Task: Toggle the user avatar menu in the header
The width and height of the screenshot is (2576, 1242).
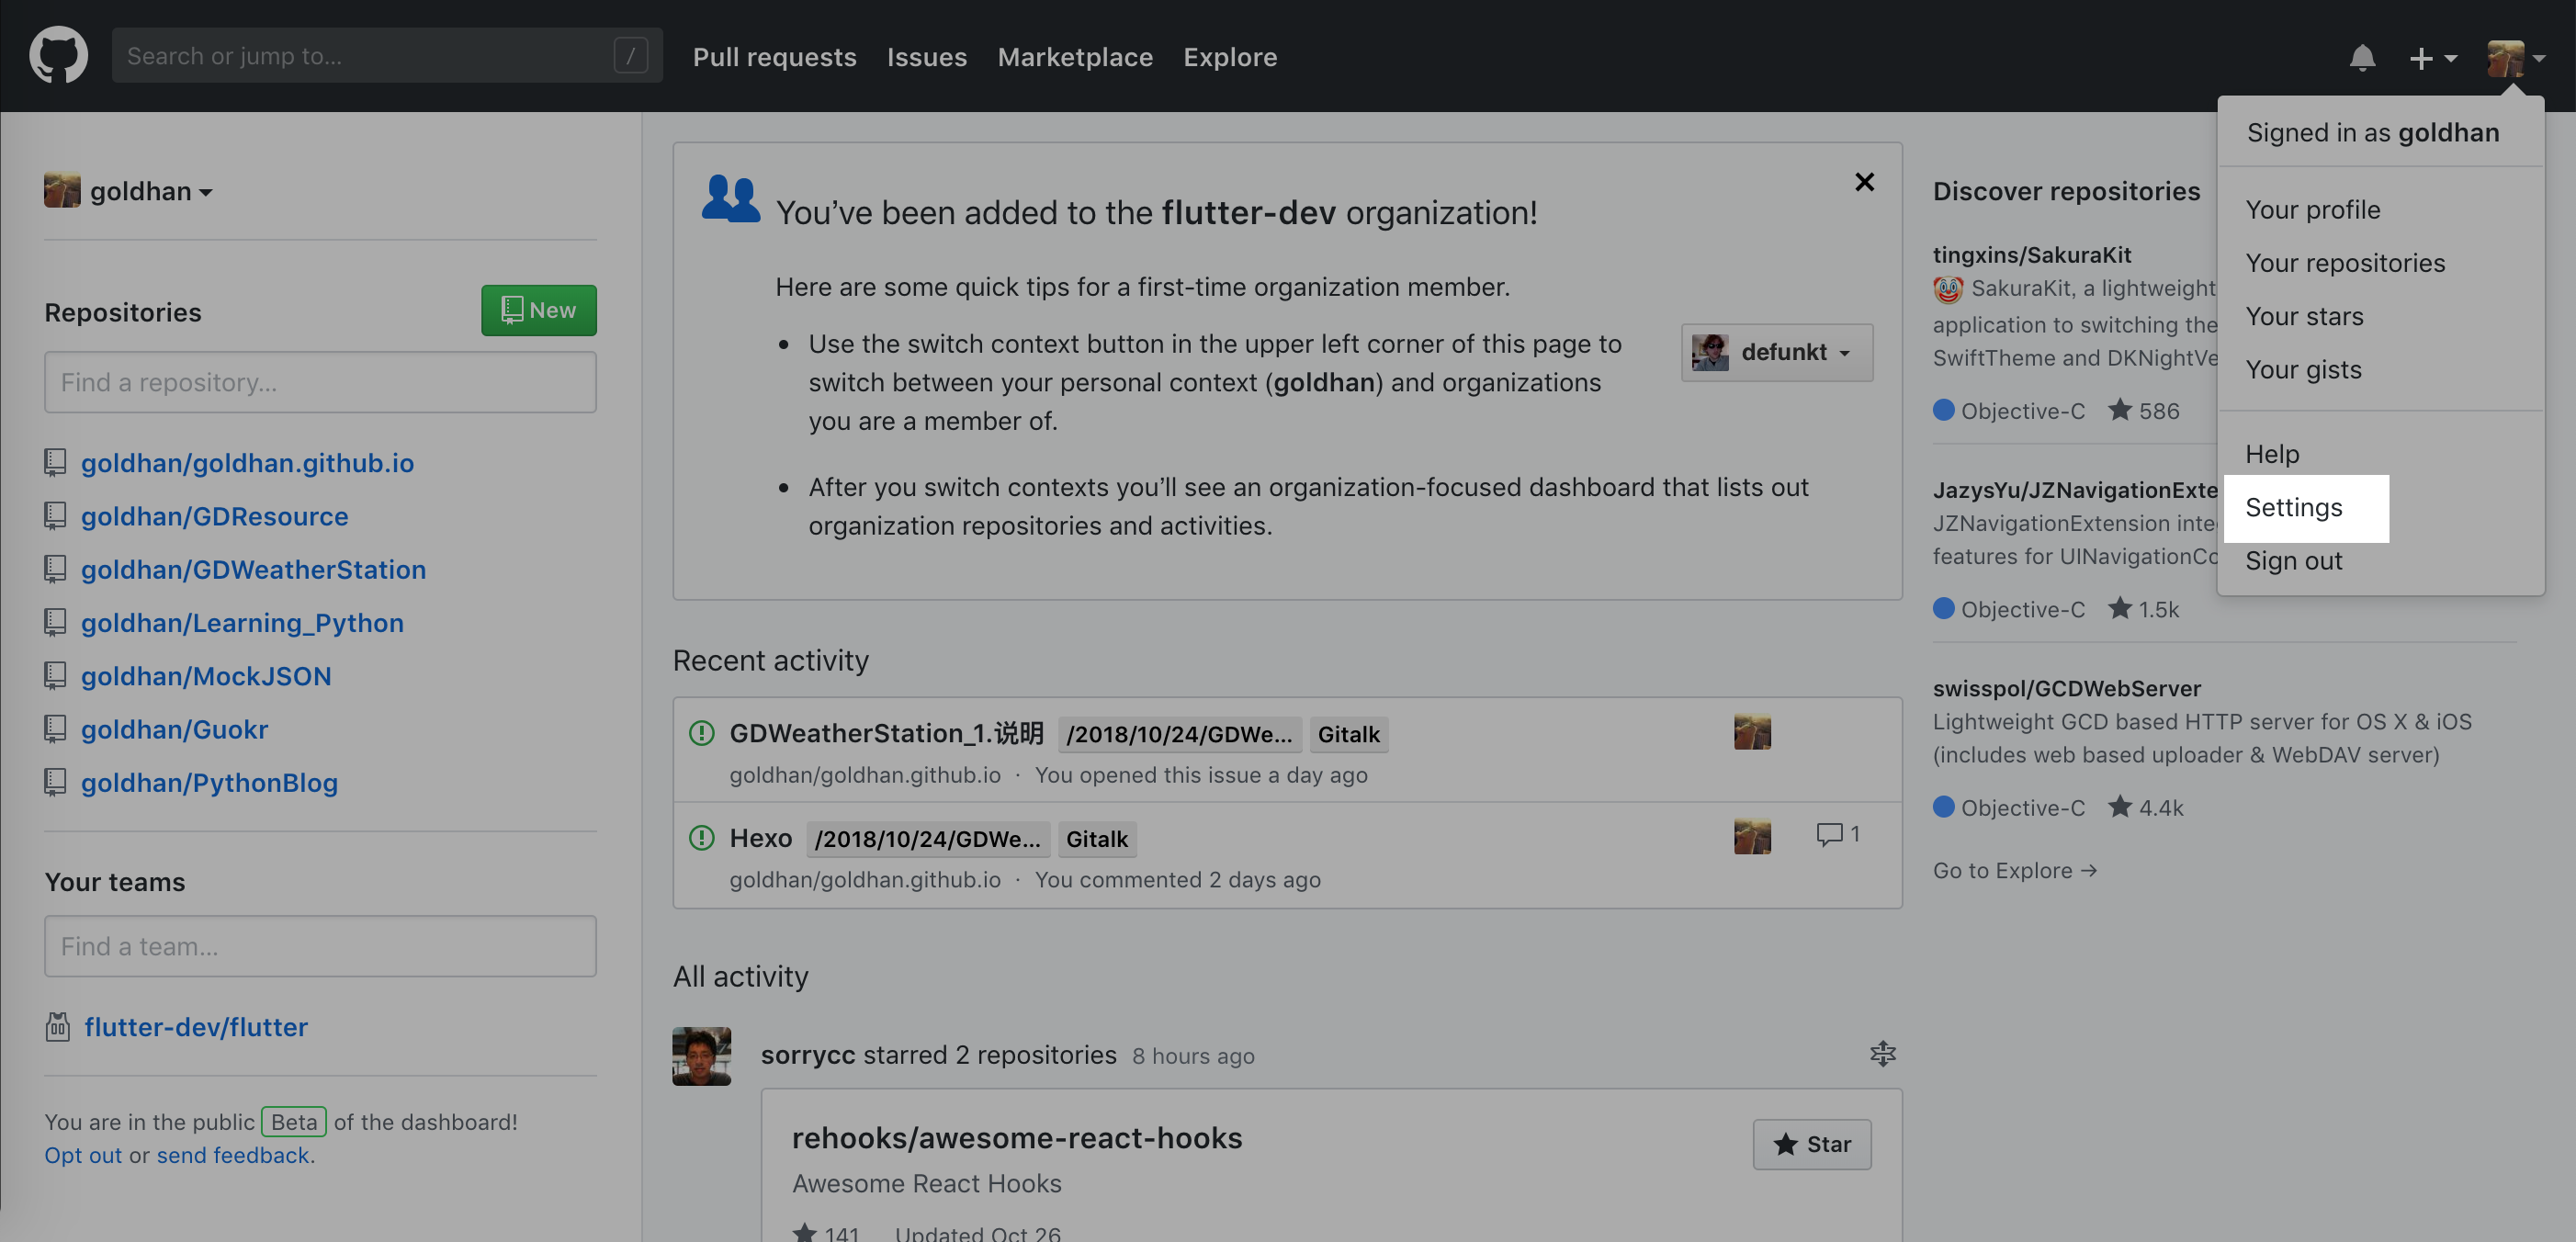Action: click(2515, 58)
